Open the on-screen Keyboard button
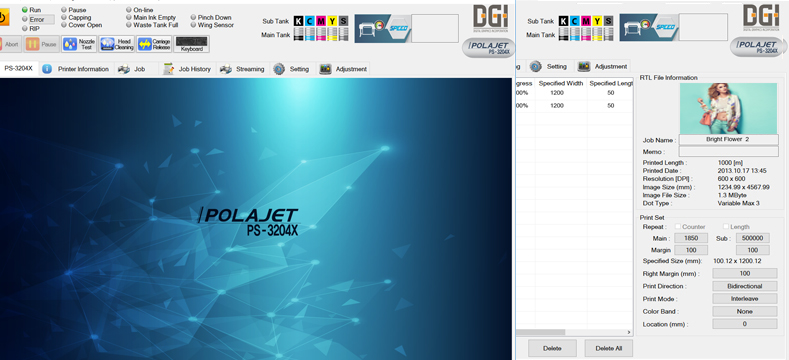The width and height of the screenshot is (789, 360). (x=192, y=44)
